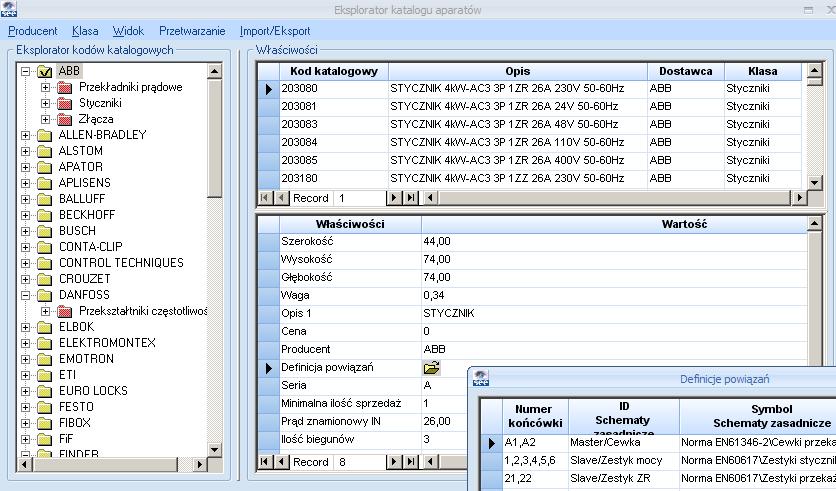Expand the ALLEN-BRADLEY node
Viewport: 836px width, 491px height.
click(25, 135)
